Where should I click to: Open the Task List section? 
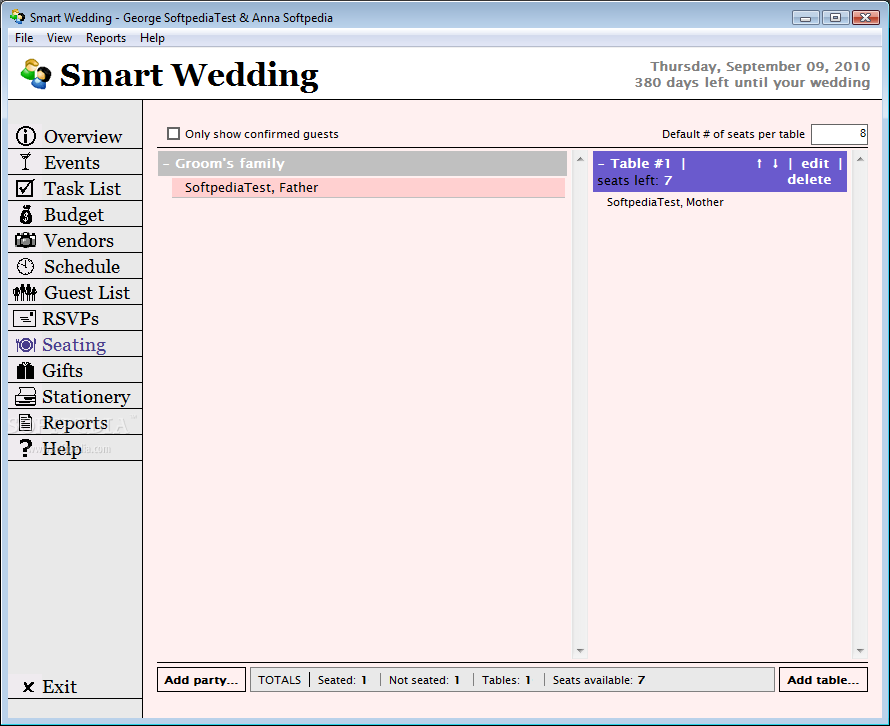[x=82, y=188]
